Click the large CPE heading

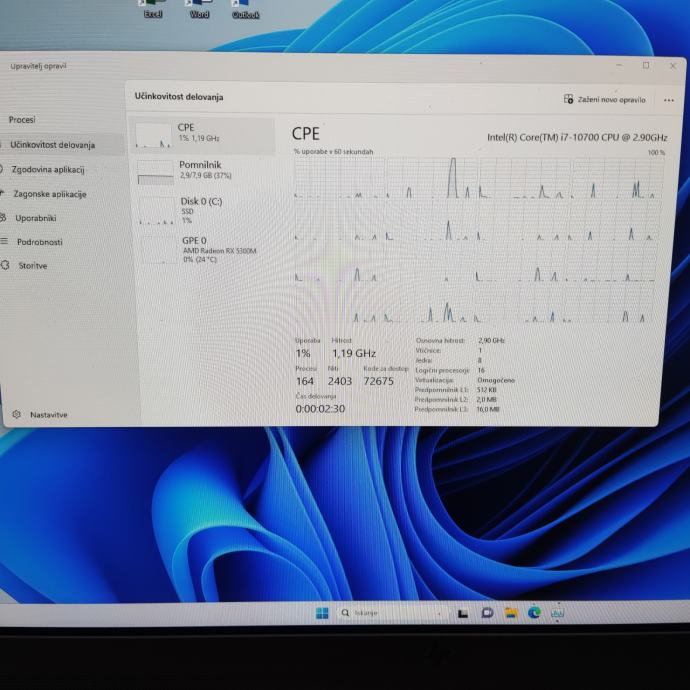pyautogui.click(x=305, y=134)
